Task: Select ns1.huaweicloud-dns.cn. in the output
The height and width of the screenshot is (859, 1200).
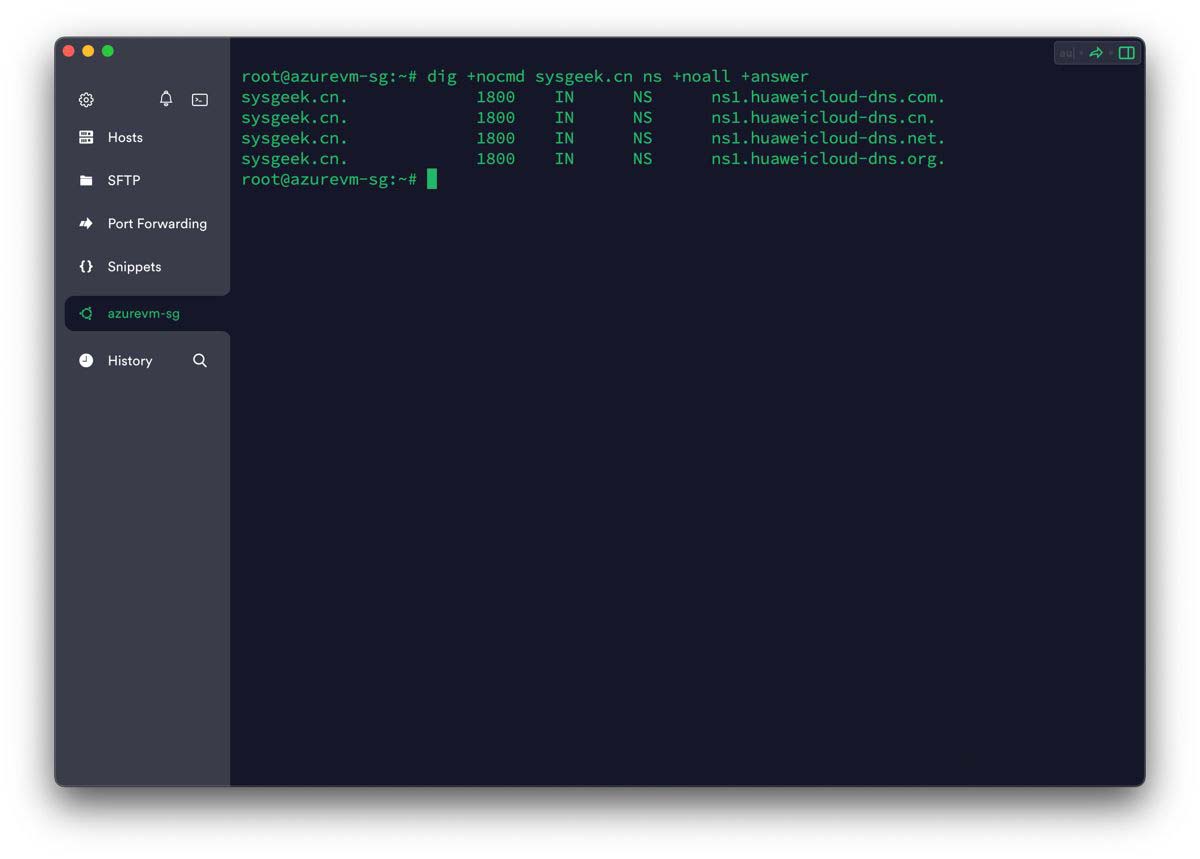Action: (x=823, y=118)
